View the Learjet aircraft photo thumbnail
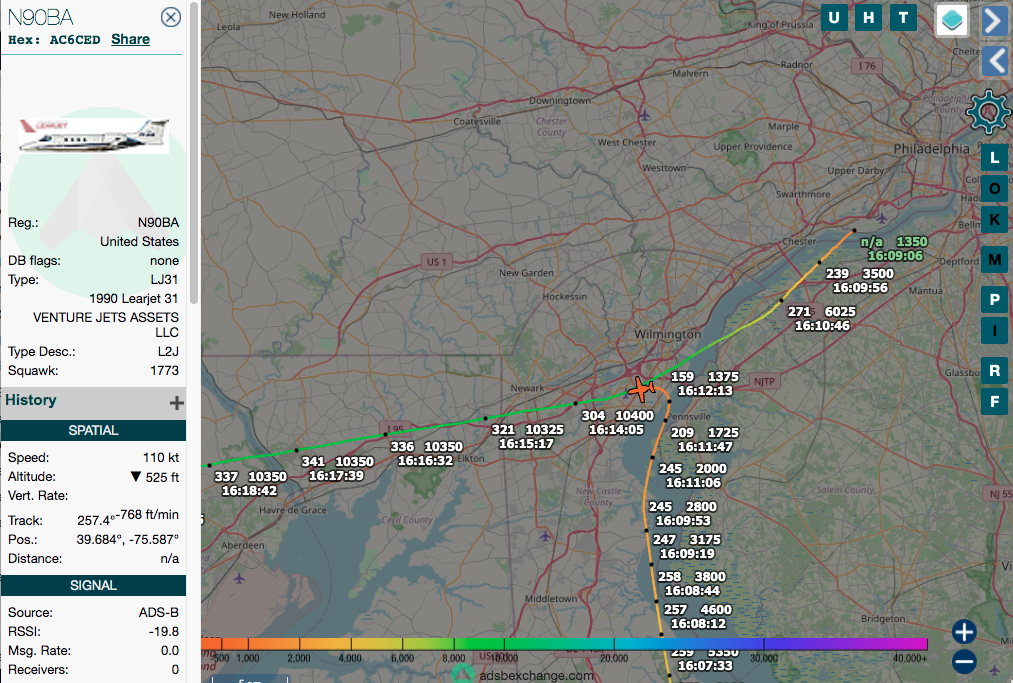This screenshot has width=1013, height=683. pyautogui.click(x=94, y=136)
